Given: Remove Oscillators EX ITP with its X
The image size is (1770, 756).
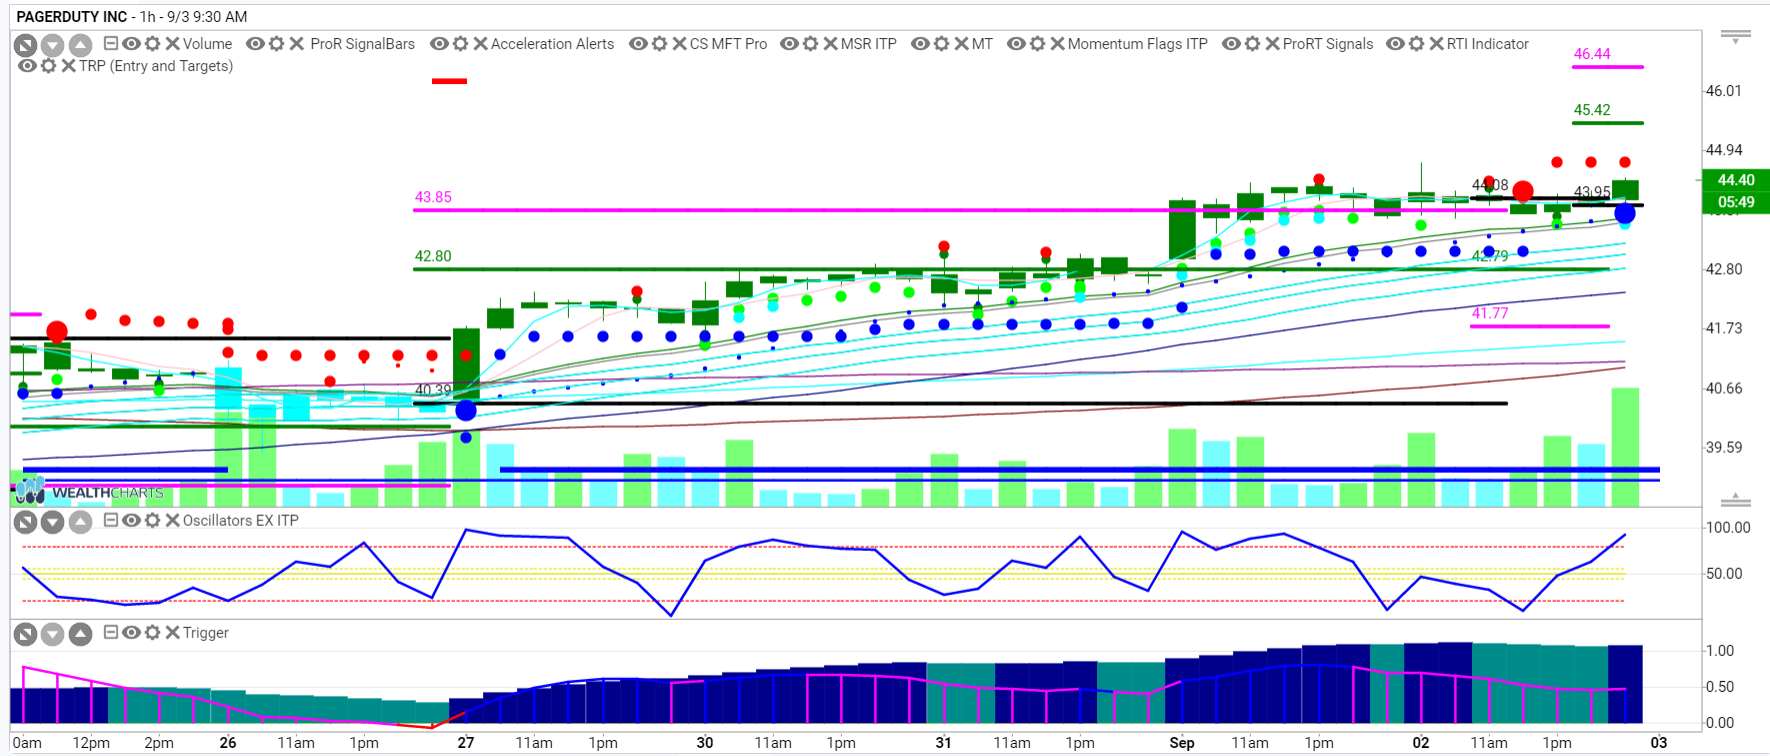Looking at the screenshot, I should point(172,521).
